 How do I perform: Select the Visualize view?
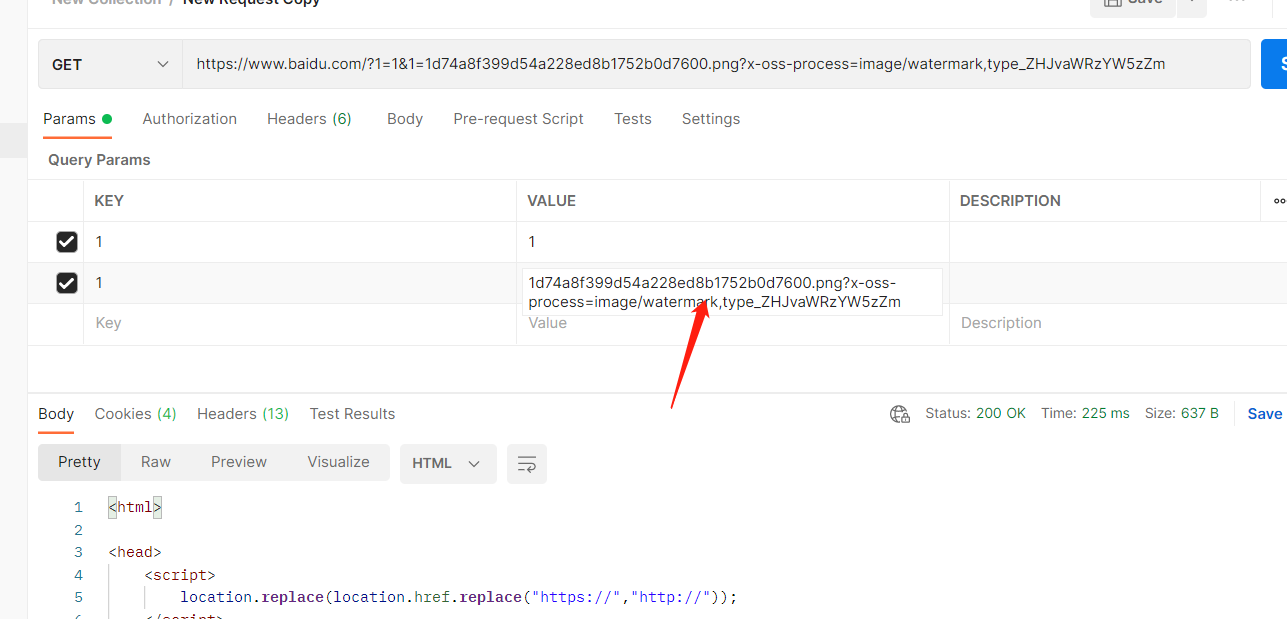point(338,462)
